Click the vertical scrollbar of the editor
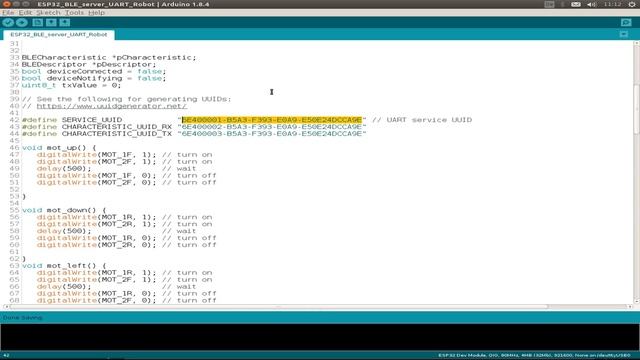 (x=636, y=109)
